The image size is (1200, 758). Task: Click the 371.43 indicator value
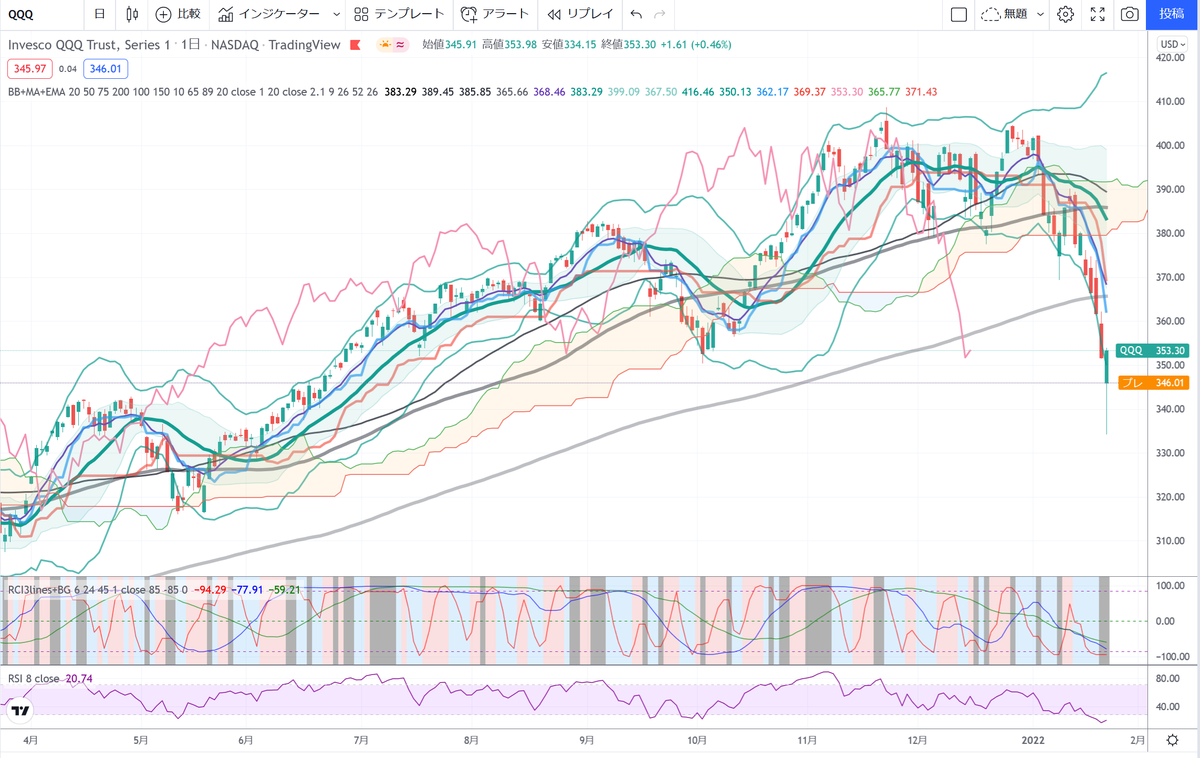(920, 91)
